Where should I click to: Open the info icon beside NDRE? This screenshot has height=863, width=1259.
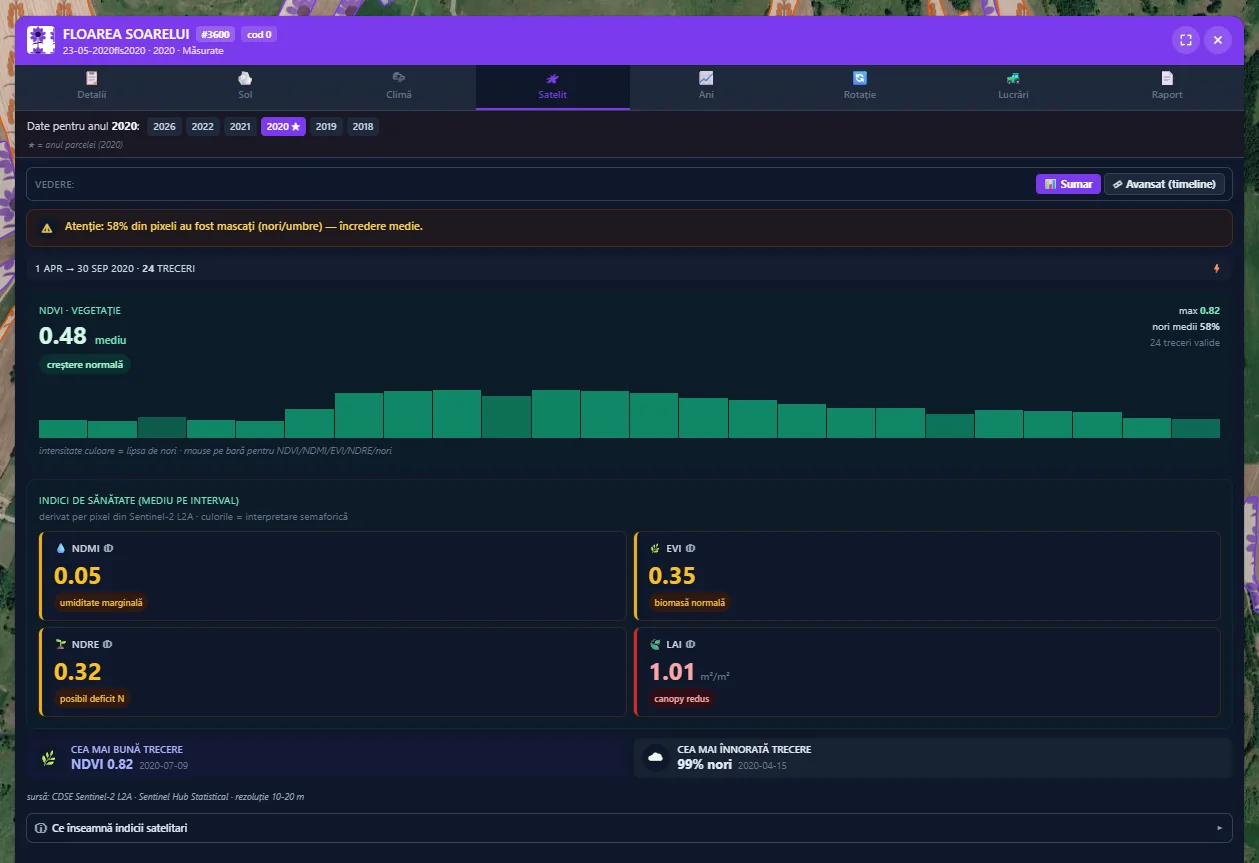point(108,644)
